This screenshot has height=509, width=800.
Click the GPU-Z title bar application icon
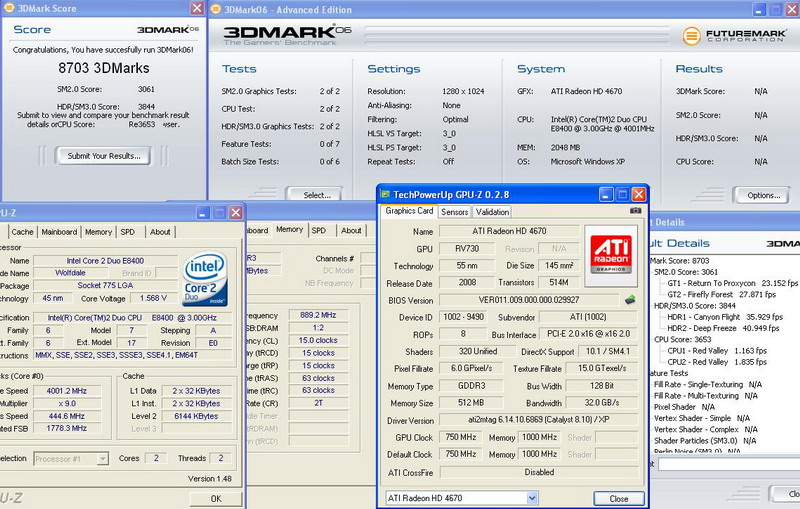(386, 194)
